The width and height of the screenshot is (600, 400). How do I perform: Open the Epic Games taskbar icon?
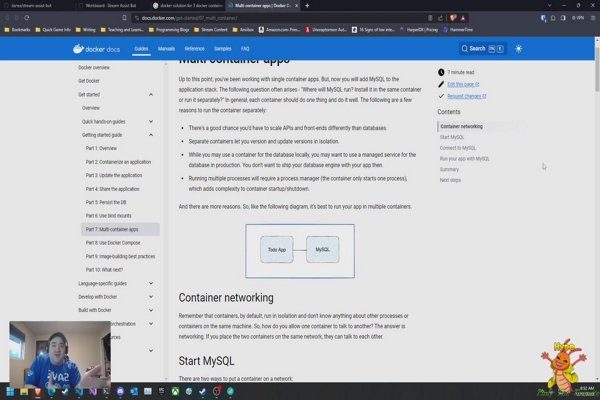pos(161,391)
